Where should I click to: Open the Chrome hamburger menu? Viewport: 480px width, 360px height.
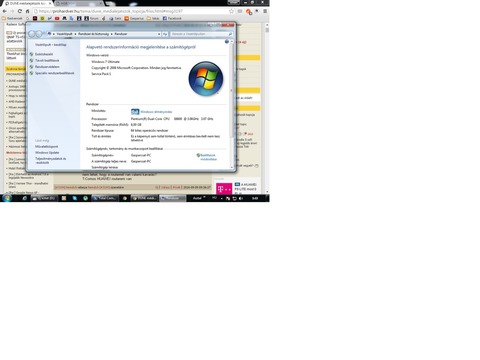(x=265, y=11)
